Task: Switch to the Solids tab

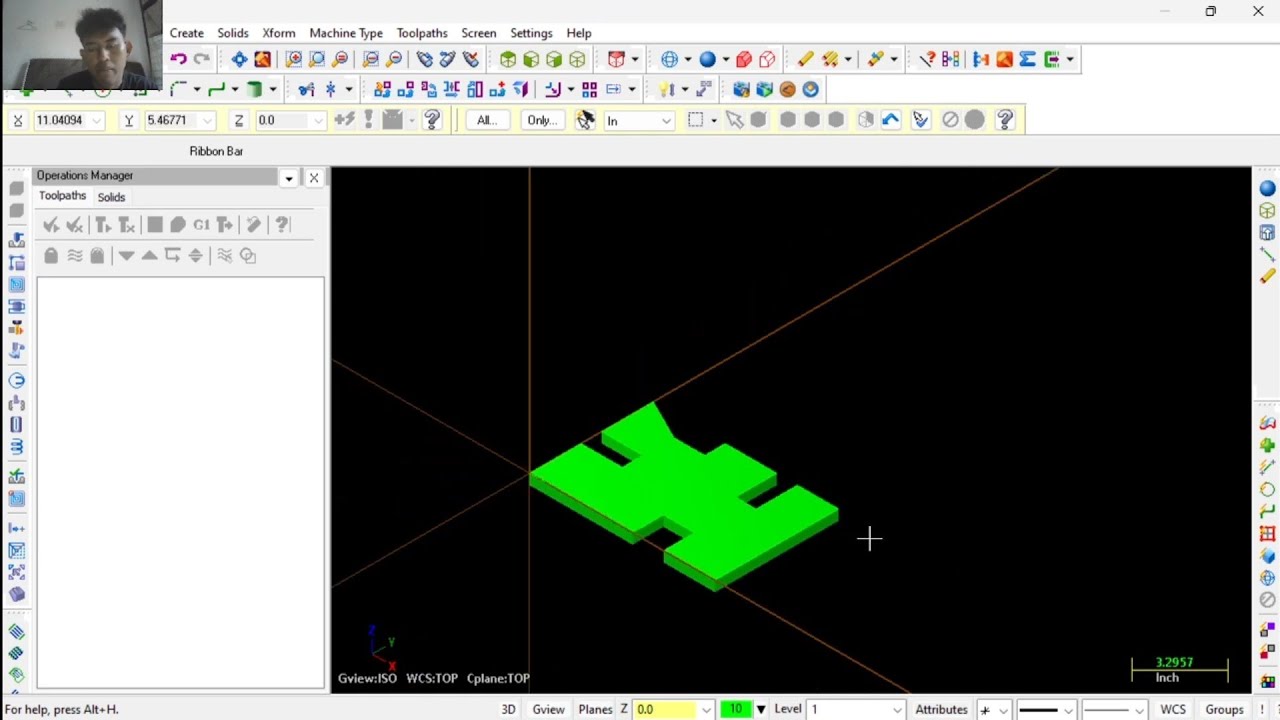Action: click(111, 197)
